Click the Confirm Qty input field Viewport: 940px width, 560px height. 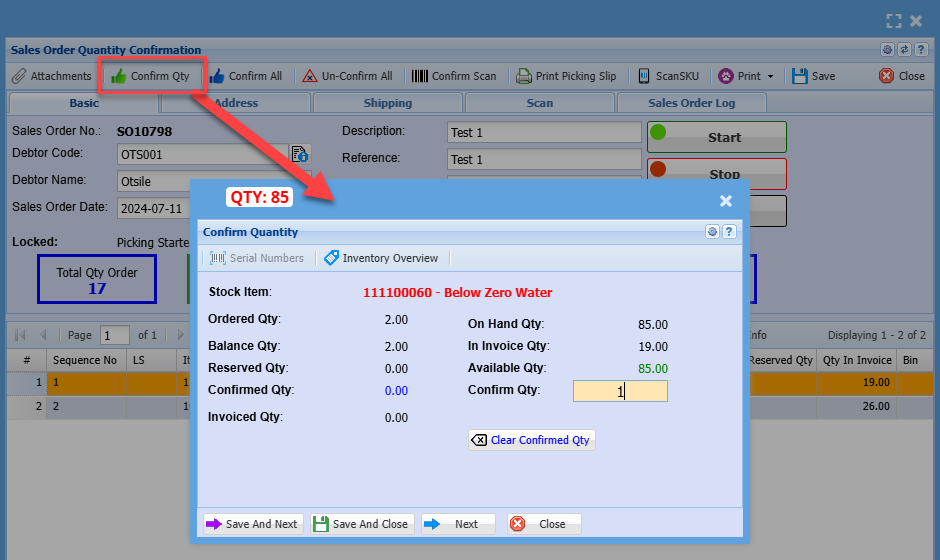pyautogui.click(x=620, y=391)
